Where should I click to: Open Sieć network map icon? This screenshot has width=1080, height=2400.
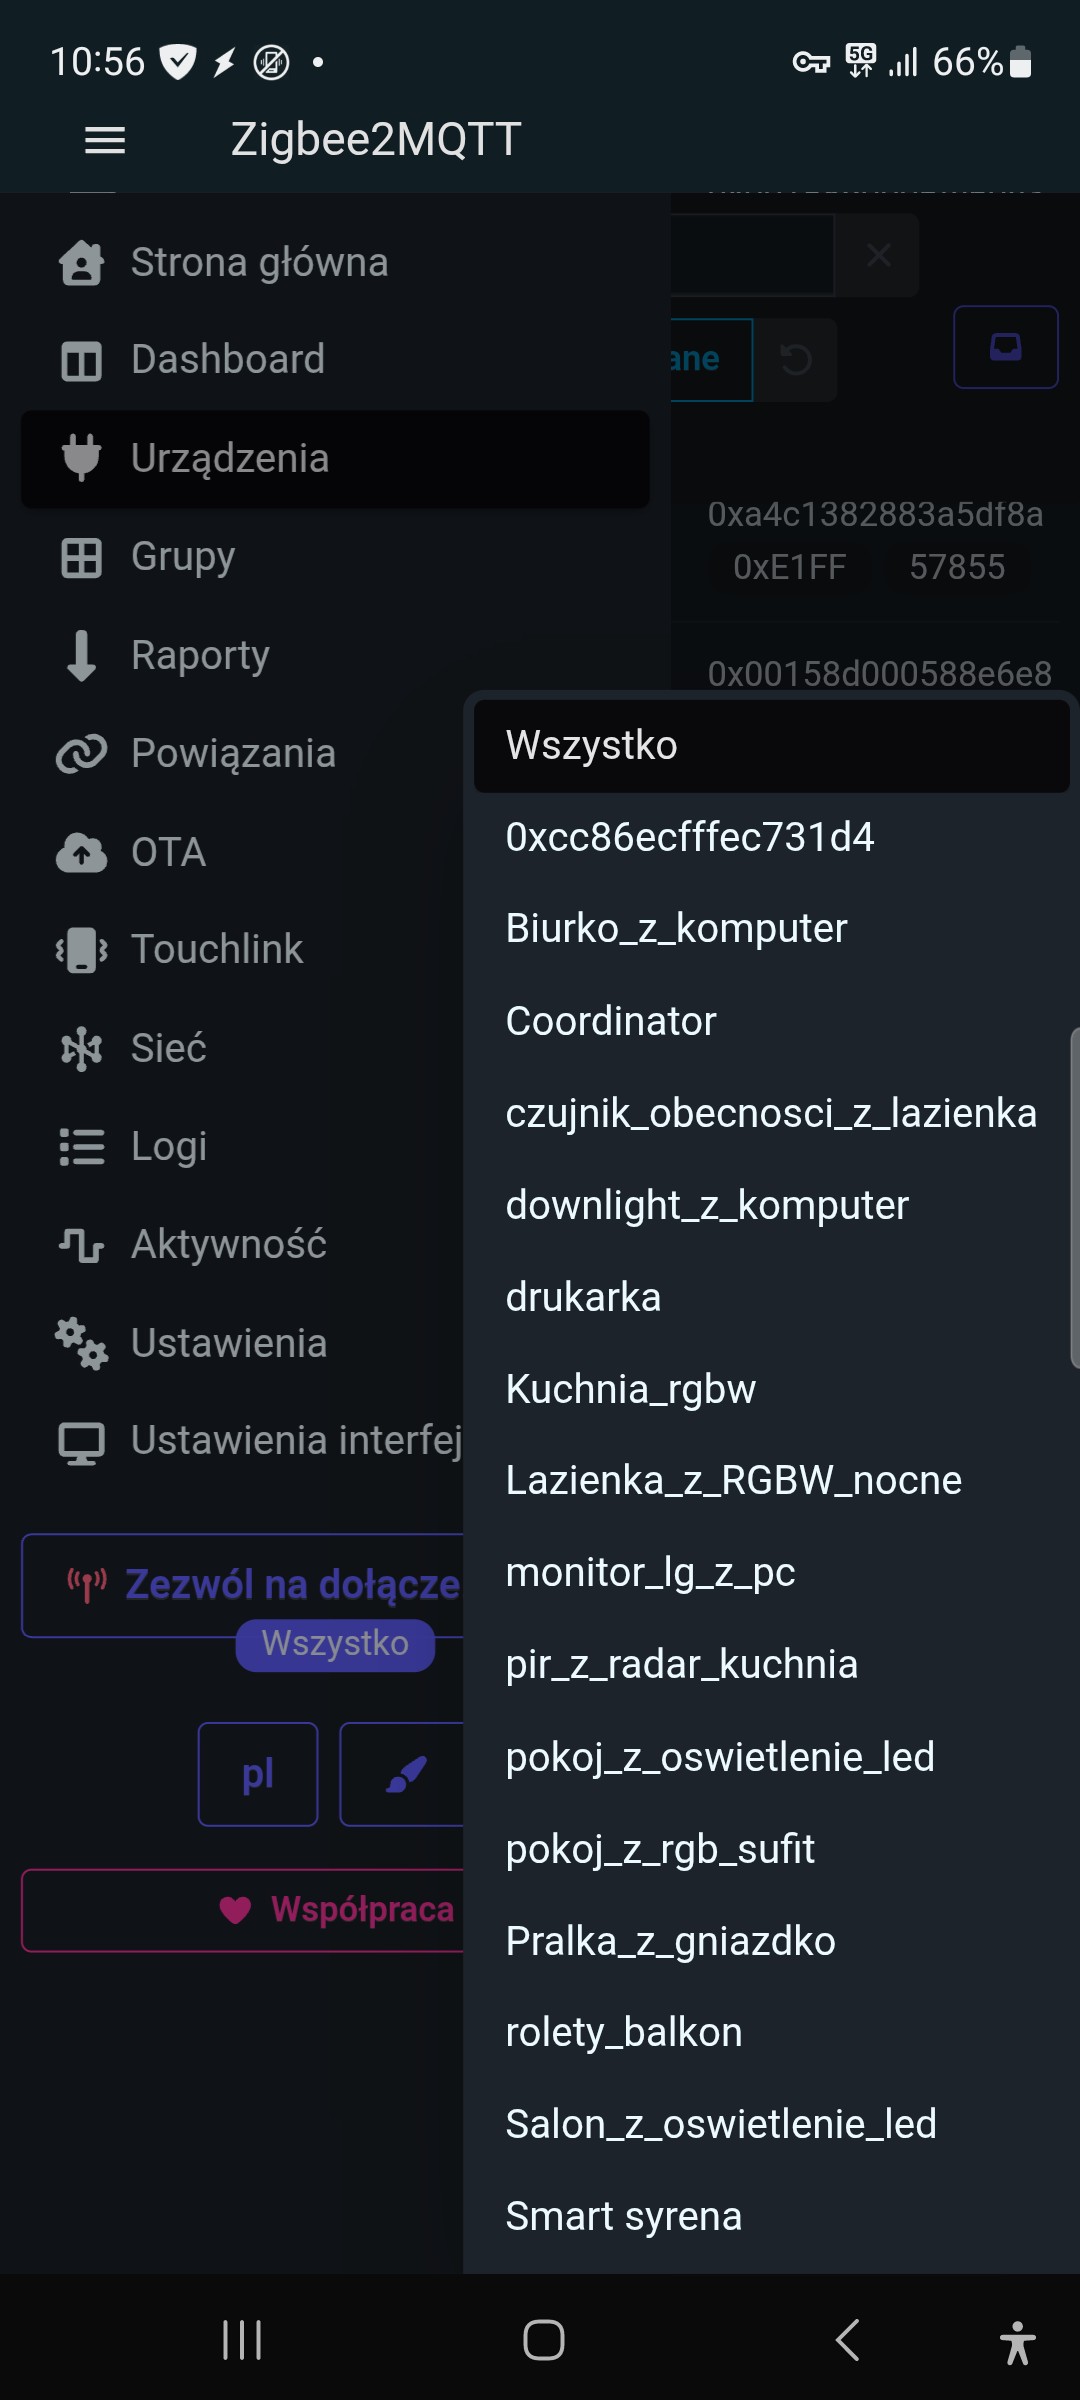tap(81, 1049)
